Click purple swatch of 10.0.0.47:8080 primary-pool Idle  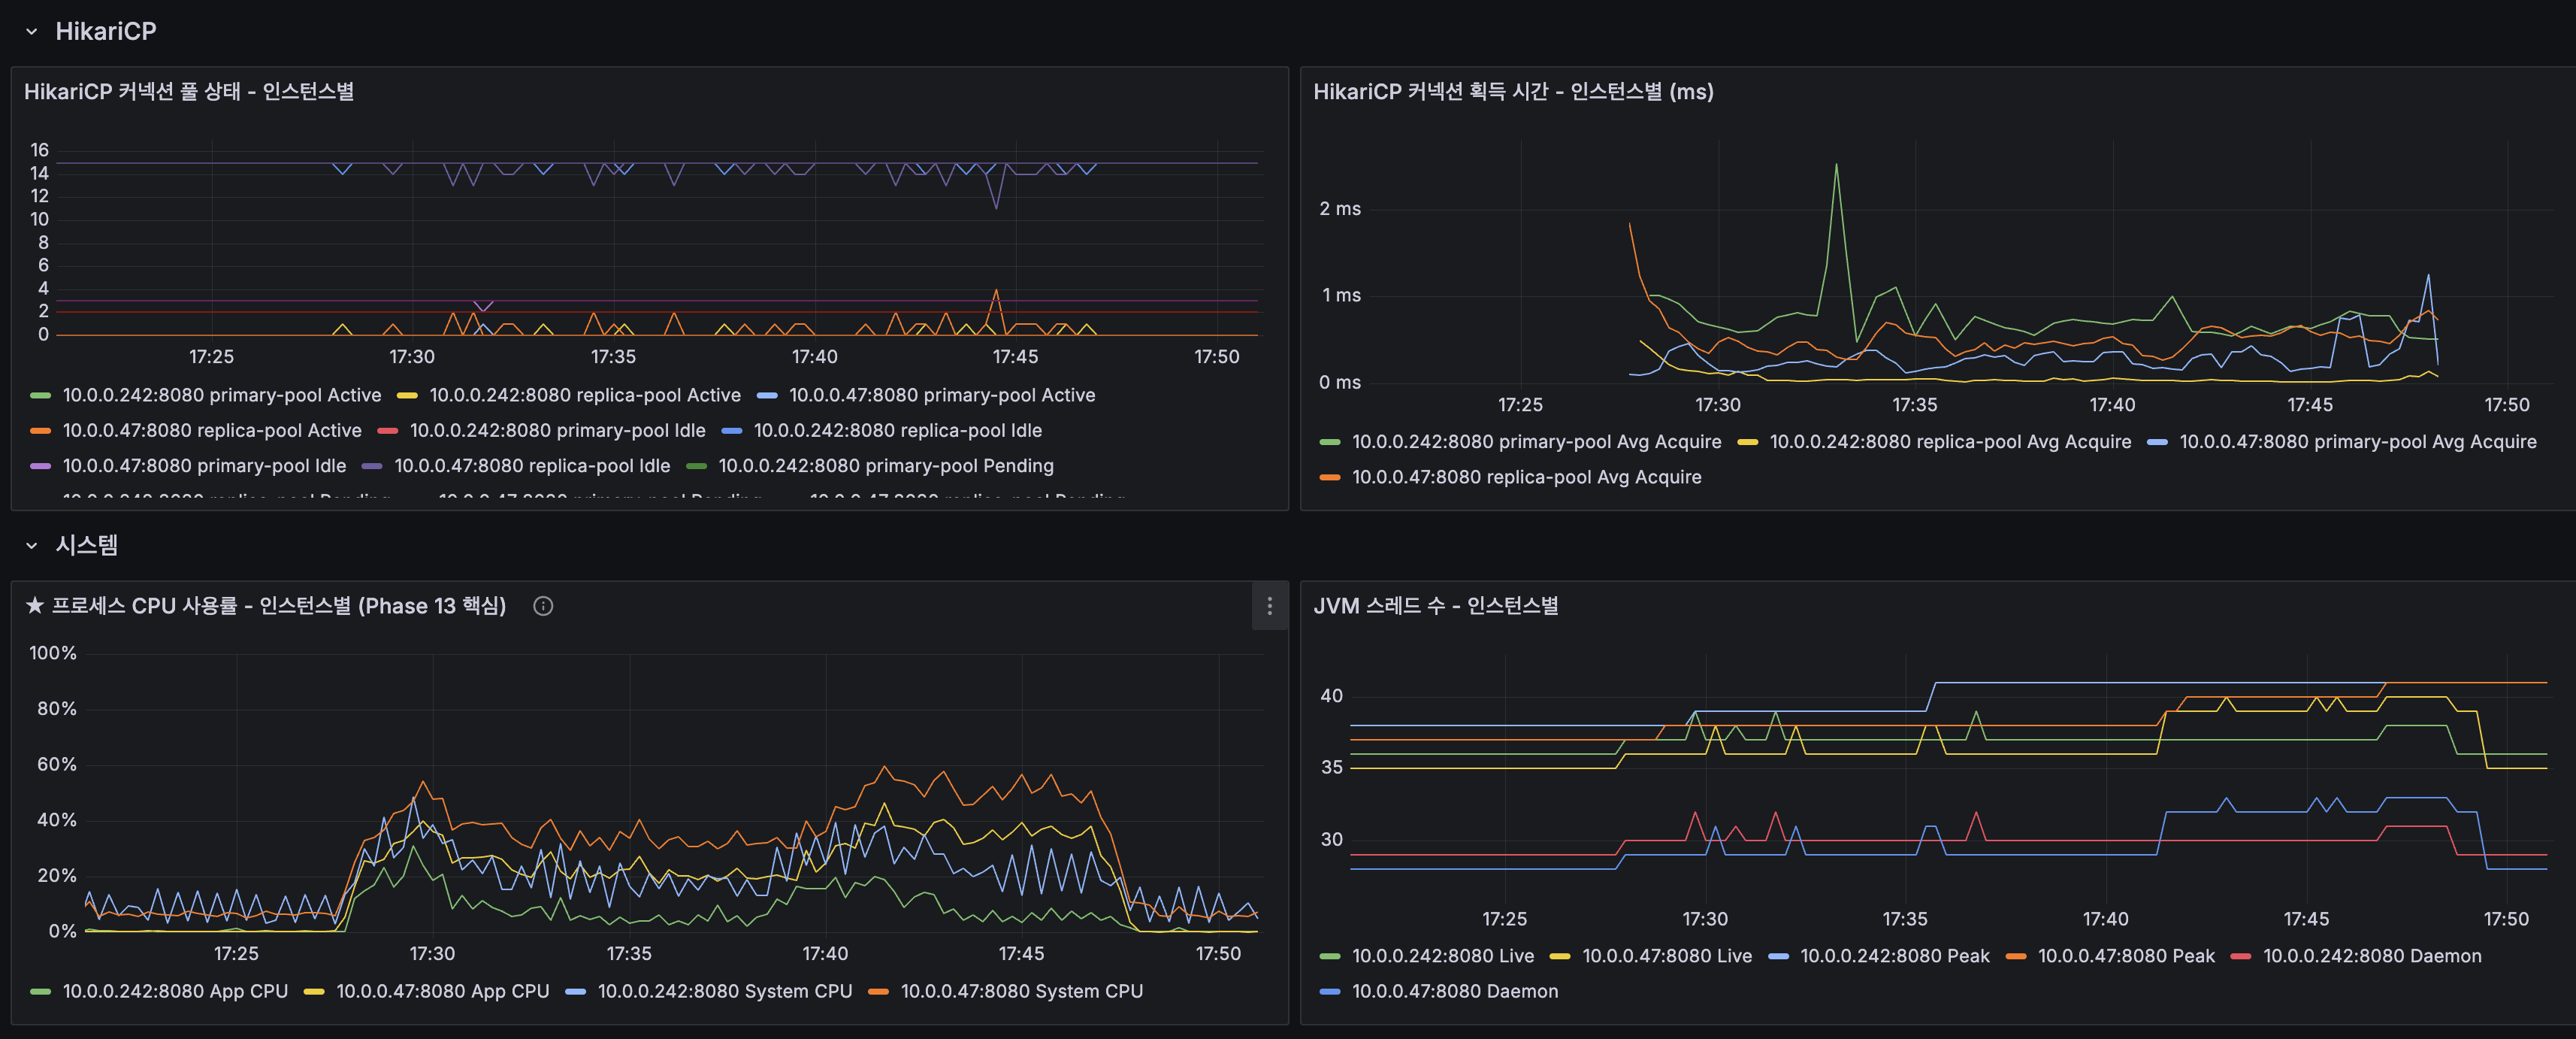pyautogui.click(x=40, y=466)
